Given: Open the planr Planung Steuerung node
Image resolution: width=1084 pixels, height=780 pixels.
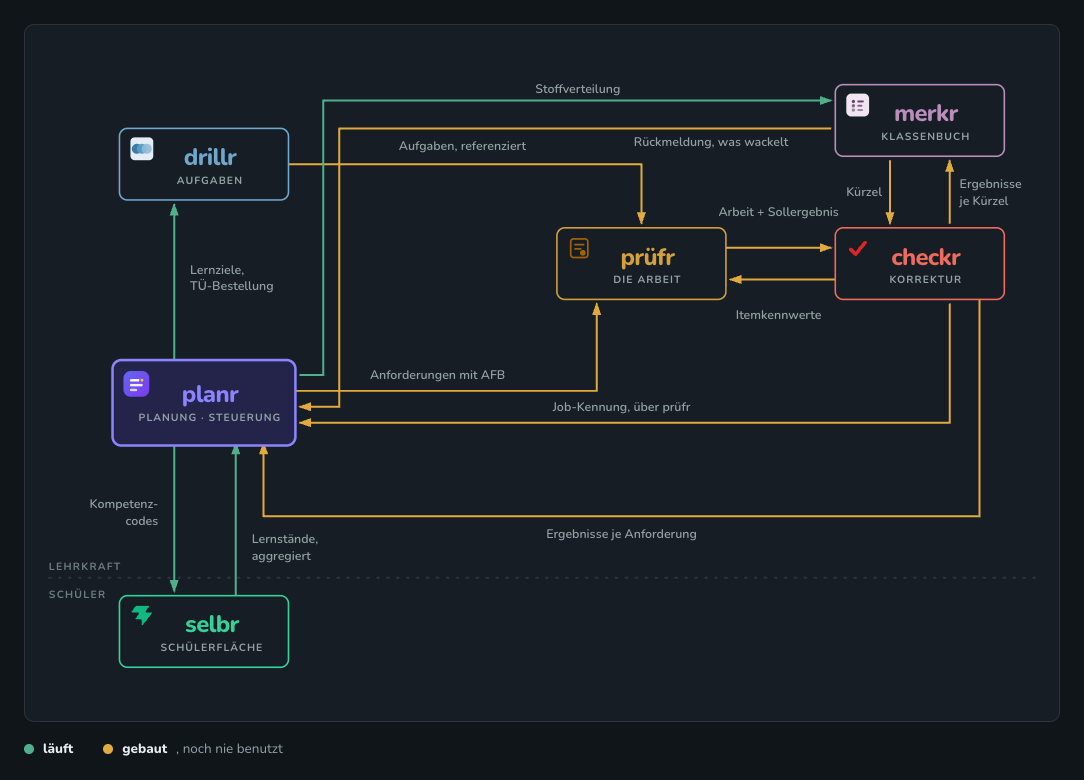Looking at the screenshot, I should coord(204,402).
